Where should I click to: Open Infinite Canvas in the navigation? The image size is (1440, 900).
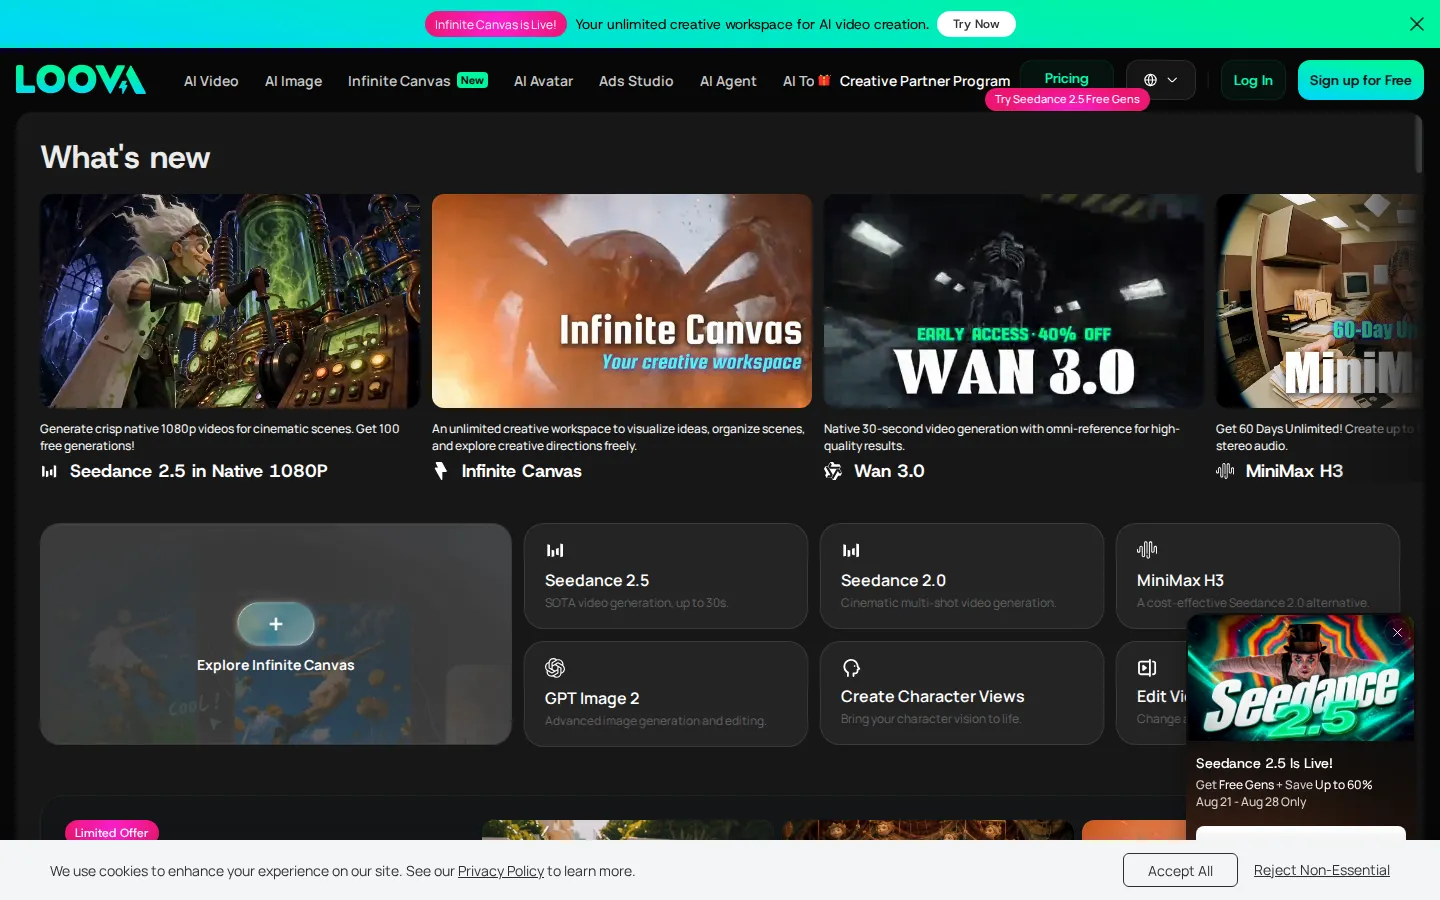[399, 81]
